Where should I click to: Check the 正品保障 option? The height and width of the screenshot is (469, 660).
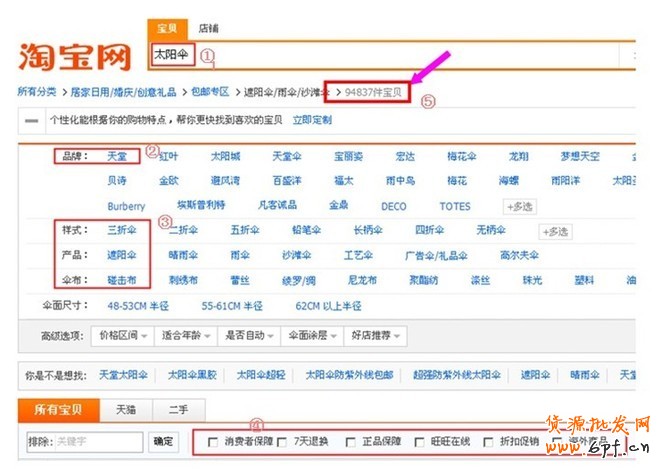[x=349, y=441]
